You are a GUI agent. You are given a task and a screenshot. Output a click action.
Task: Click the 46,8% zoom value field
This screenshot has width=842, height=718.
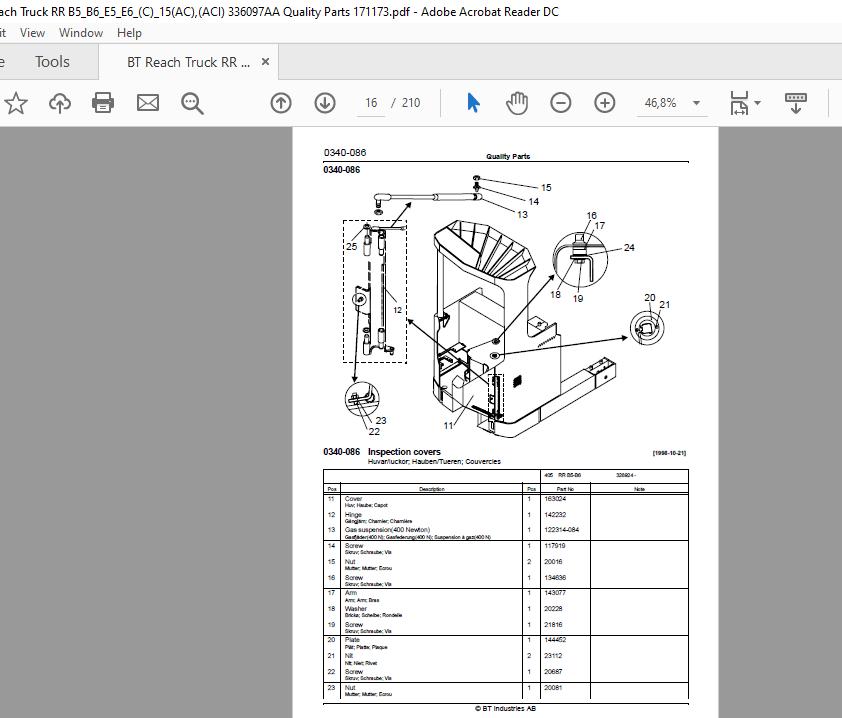[x=660, y=103]
